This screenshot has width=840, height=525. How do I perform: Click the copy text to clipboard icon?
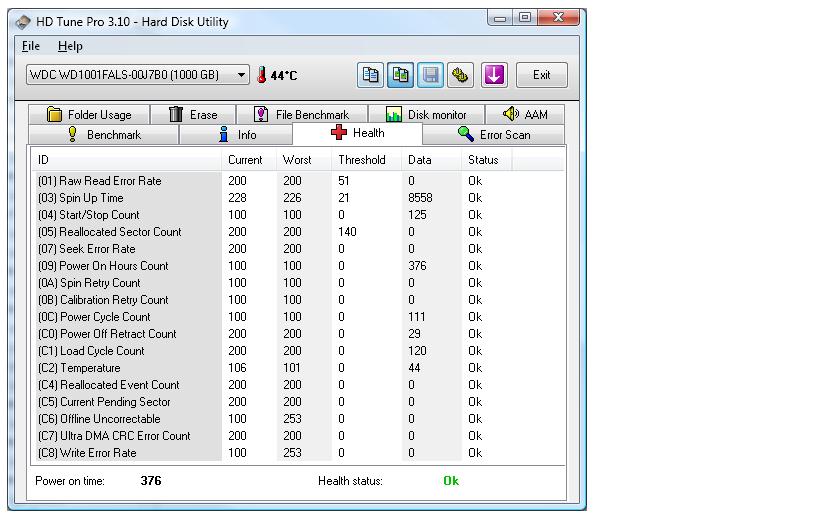[370, 75]
